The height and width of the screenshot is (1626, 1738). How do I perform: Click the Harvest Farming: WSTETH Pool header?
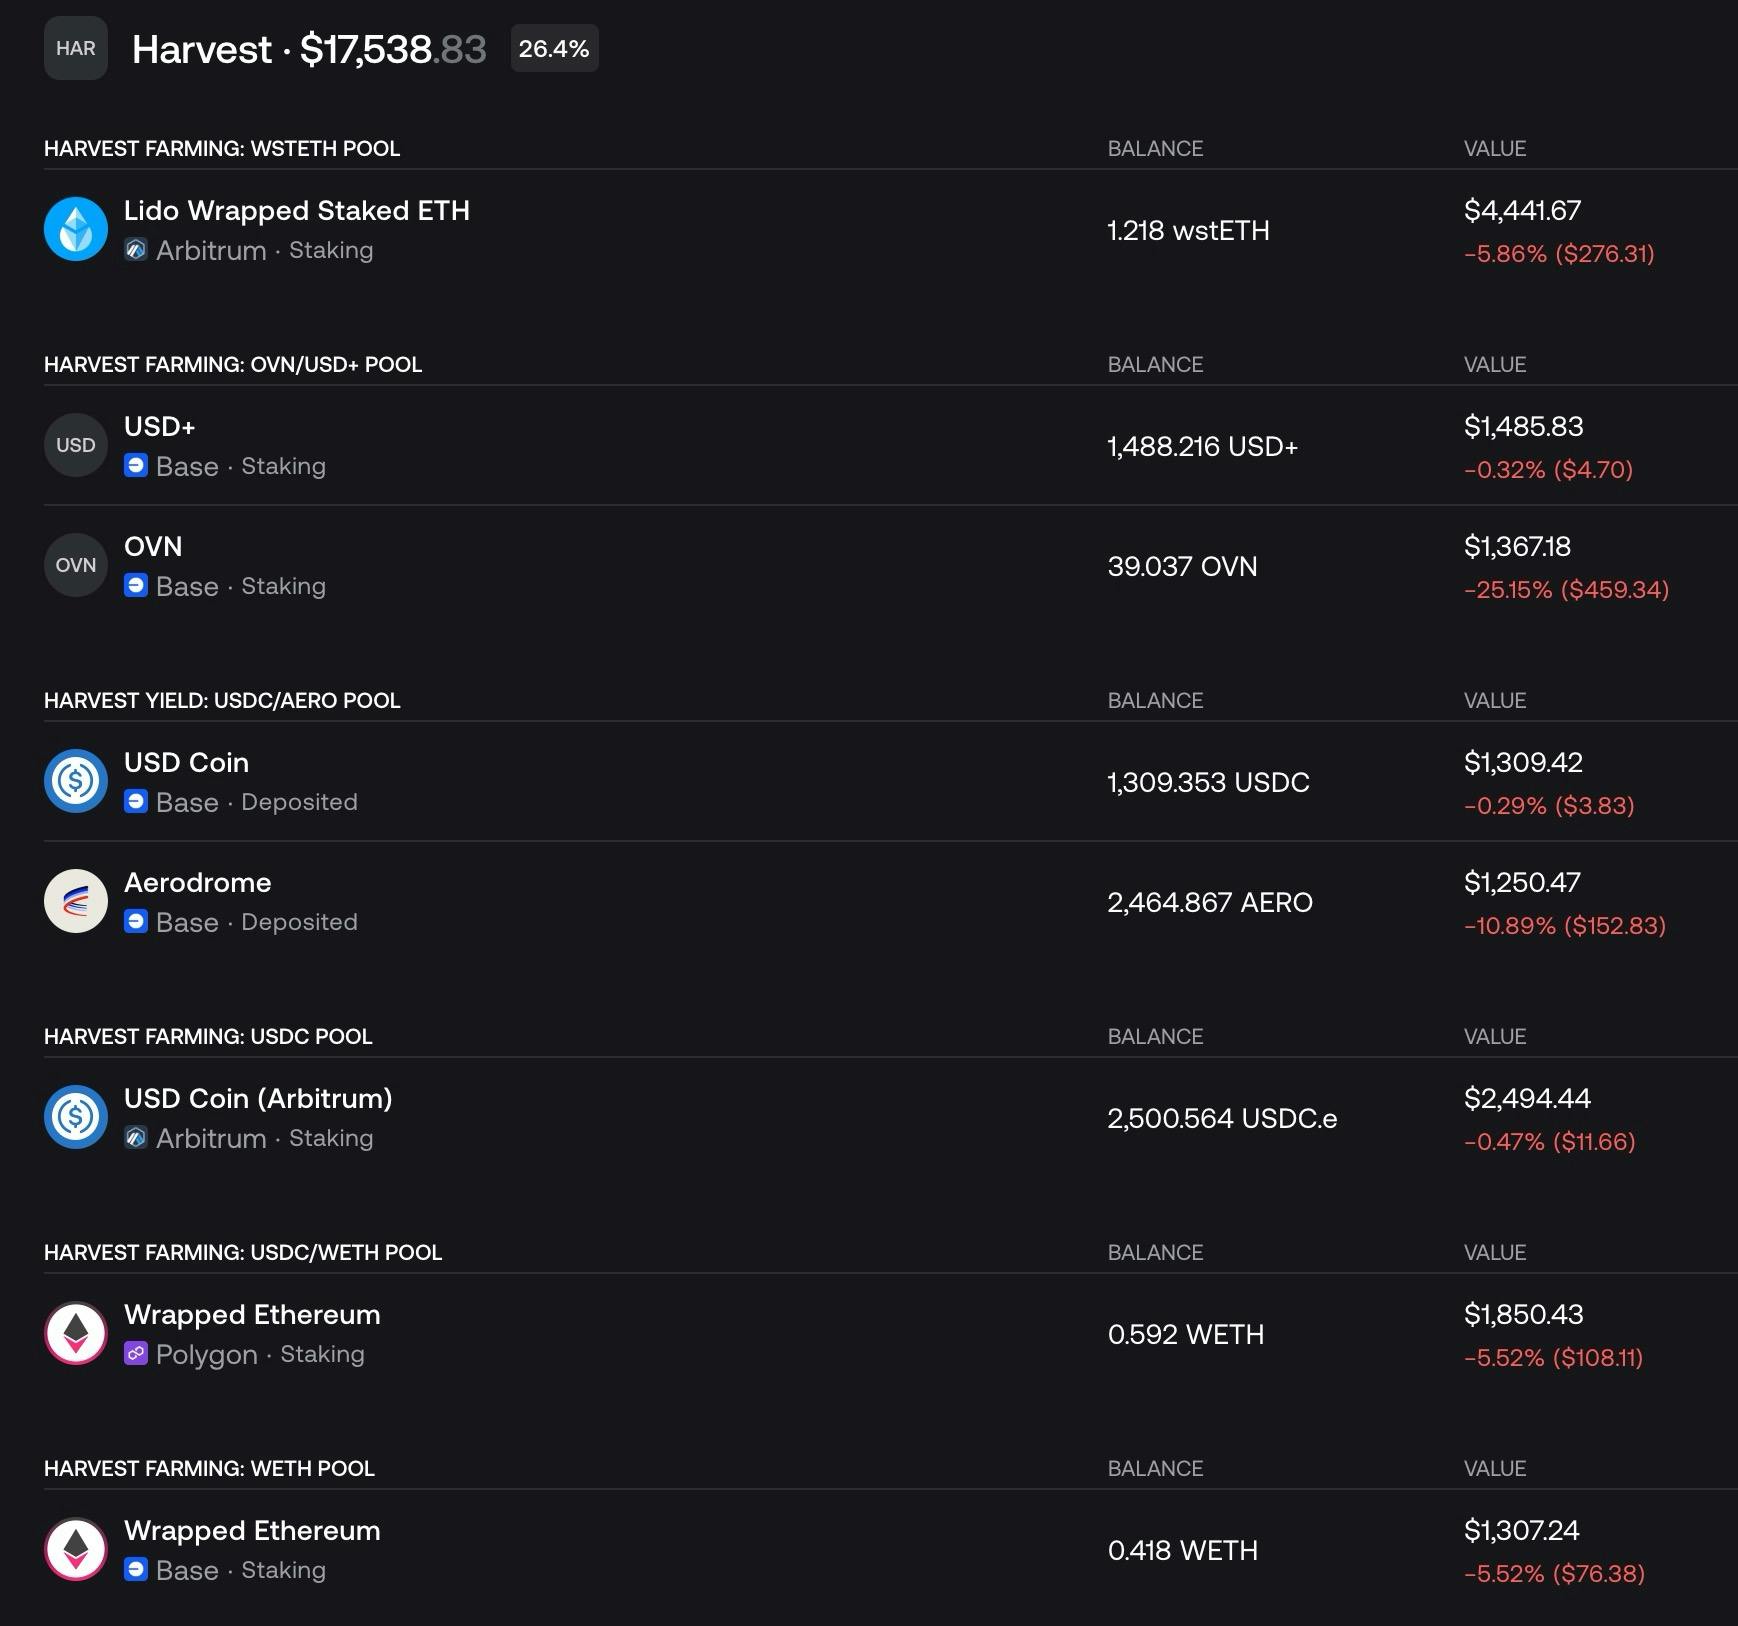tap(222, 148)
